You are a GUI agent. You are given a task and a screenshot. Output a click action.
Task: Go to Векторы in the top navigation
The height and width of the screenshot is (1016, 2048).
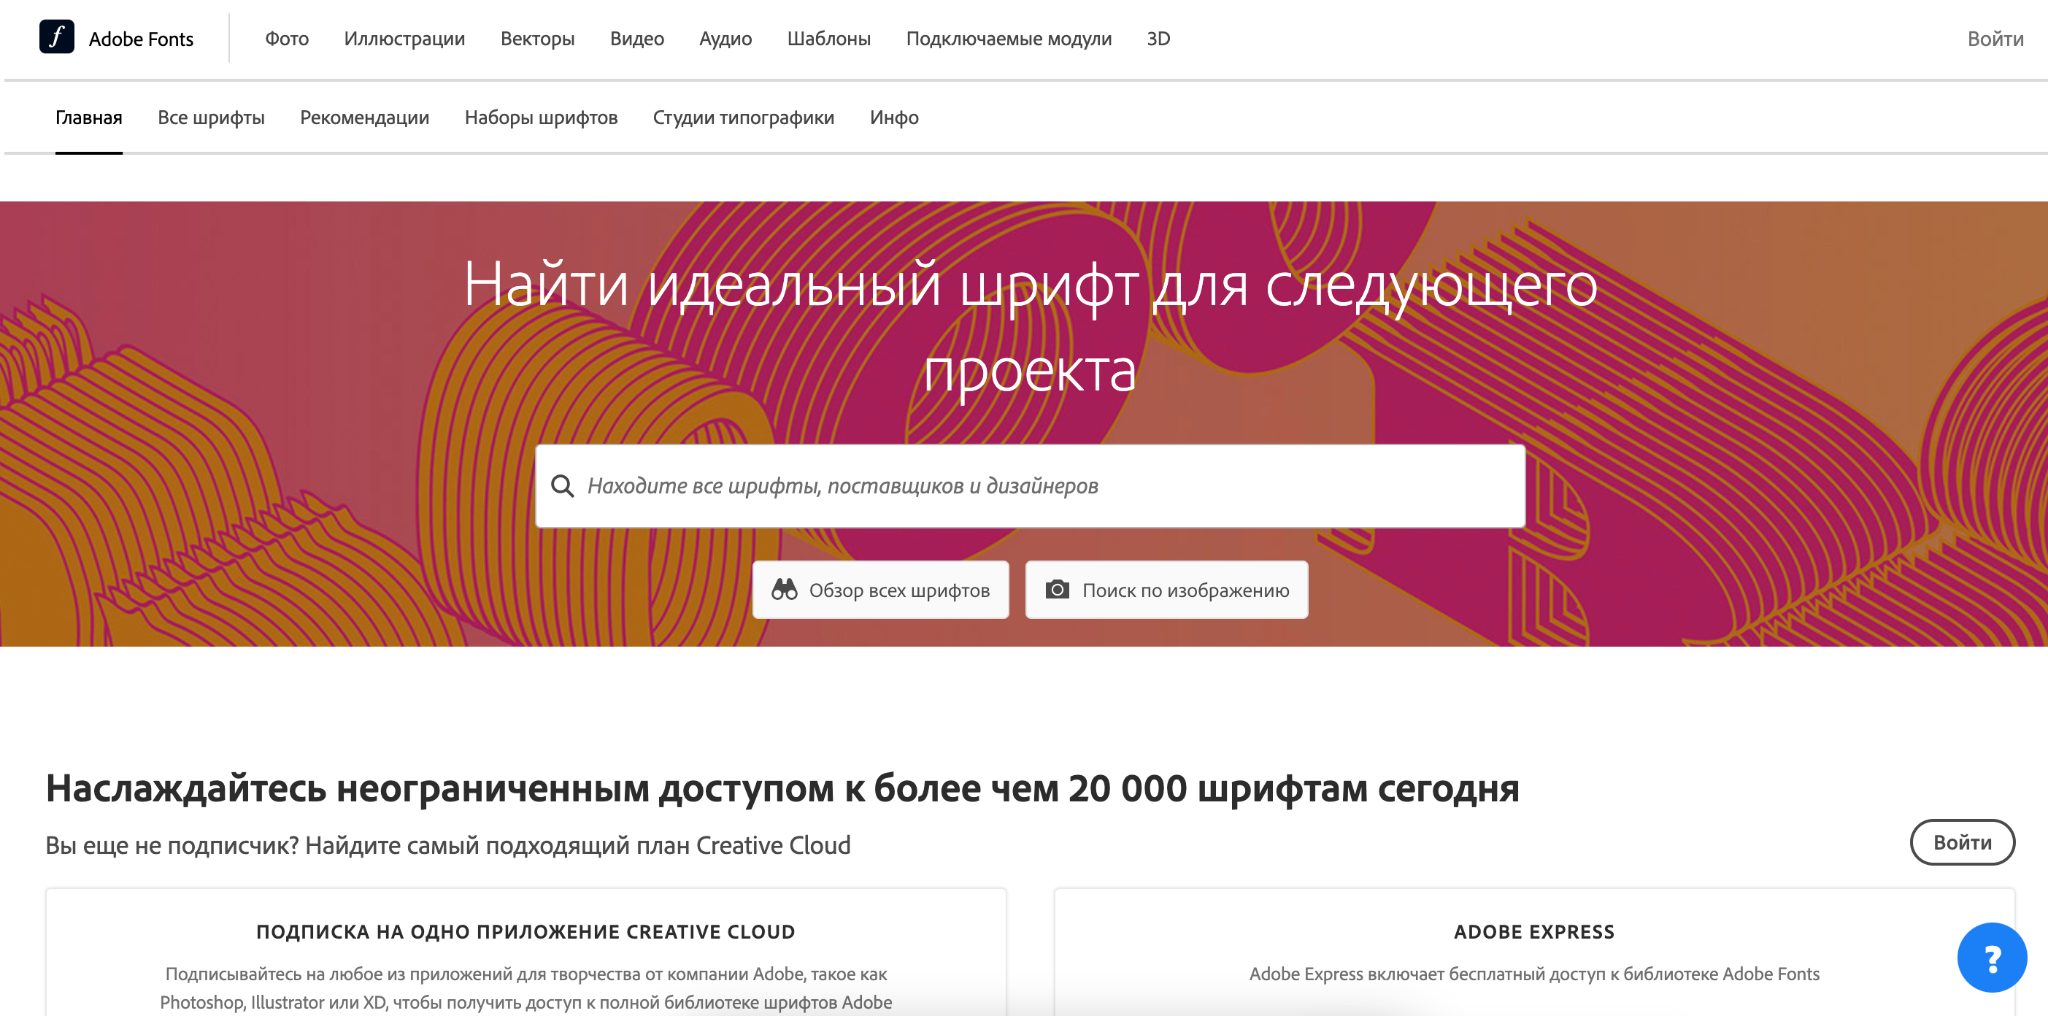point(537,39)
